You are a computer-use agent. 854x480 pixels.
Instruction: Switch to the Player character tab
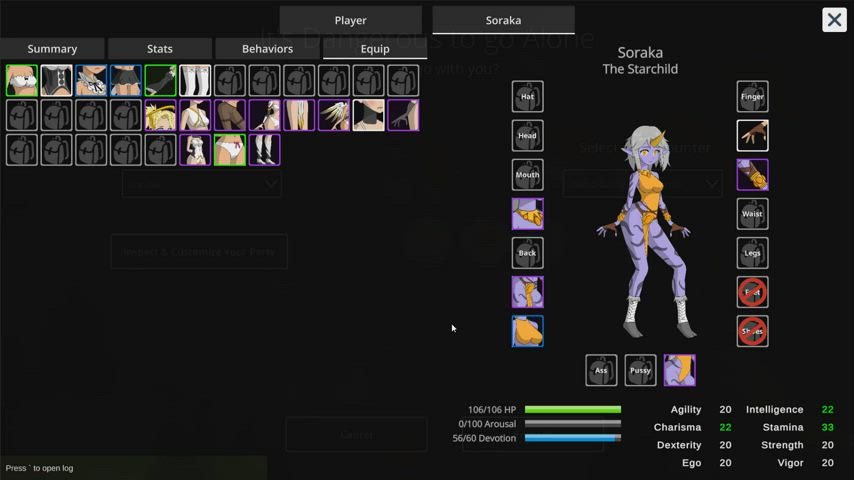tap(350, 20)
